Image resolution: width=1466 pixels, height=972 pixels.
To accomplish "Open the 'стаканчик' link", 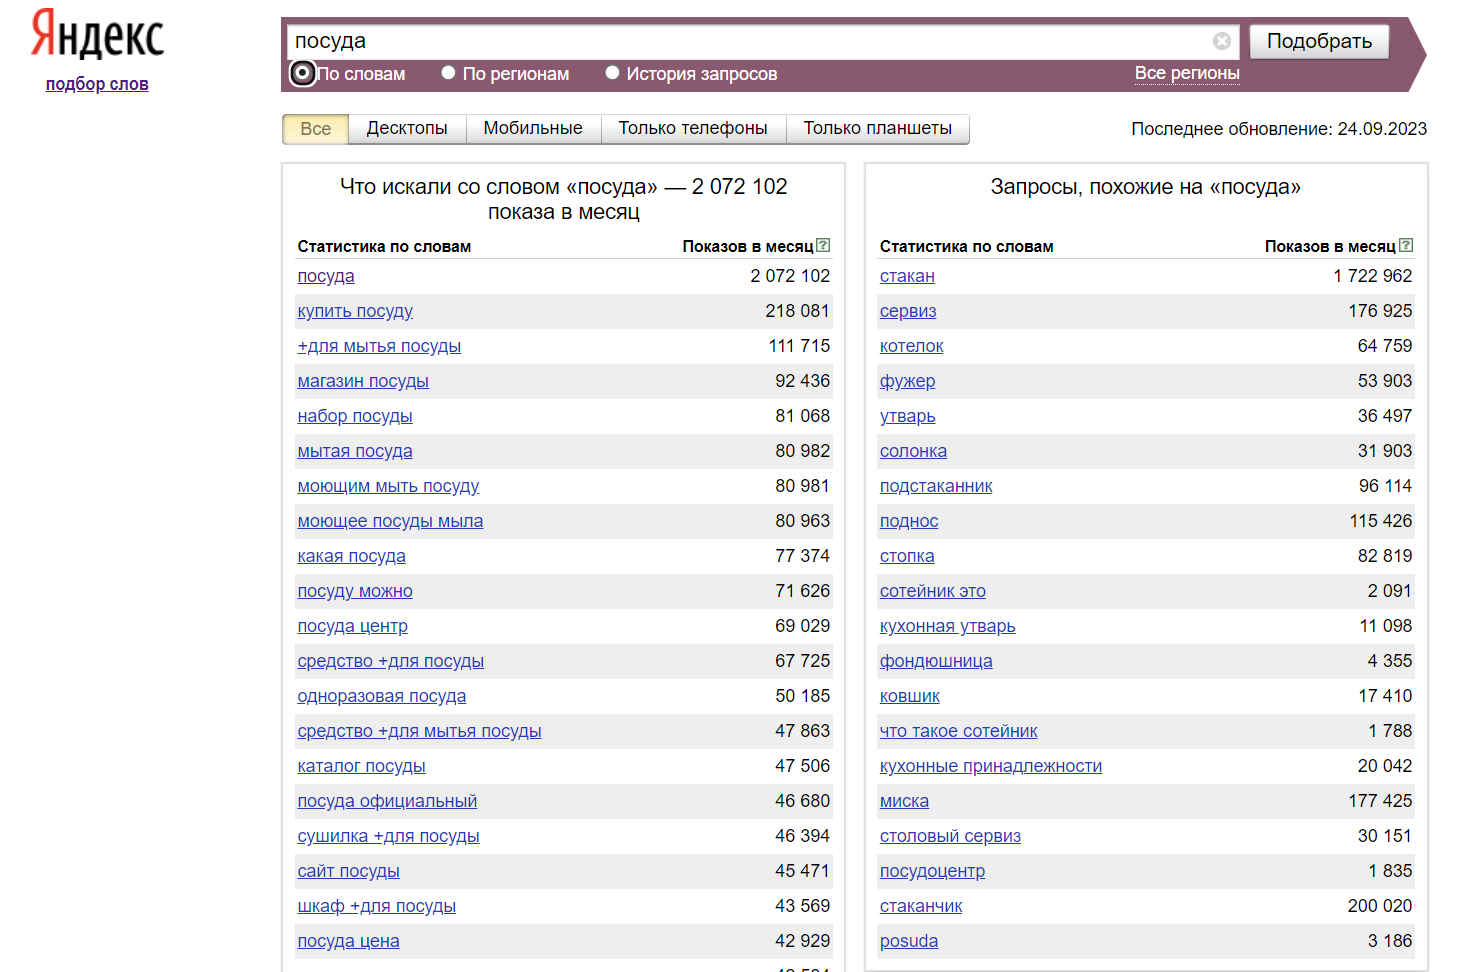I will click(921, 906).
